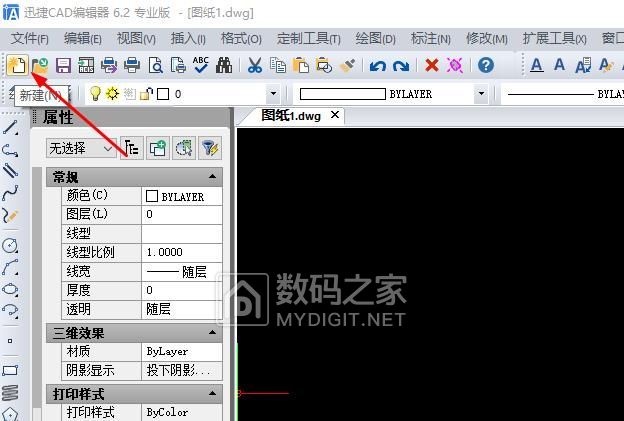
Task: Open the 绘图(D) menu
Action: pos(375,39)
